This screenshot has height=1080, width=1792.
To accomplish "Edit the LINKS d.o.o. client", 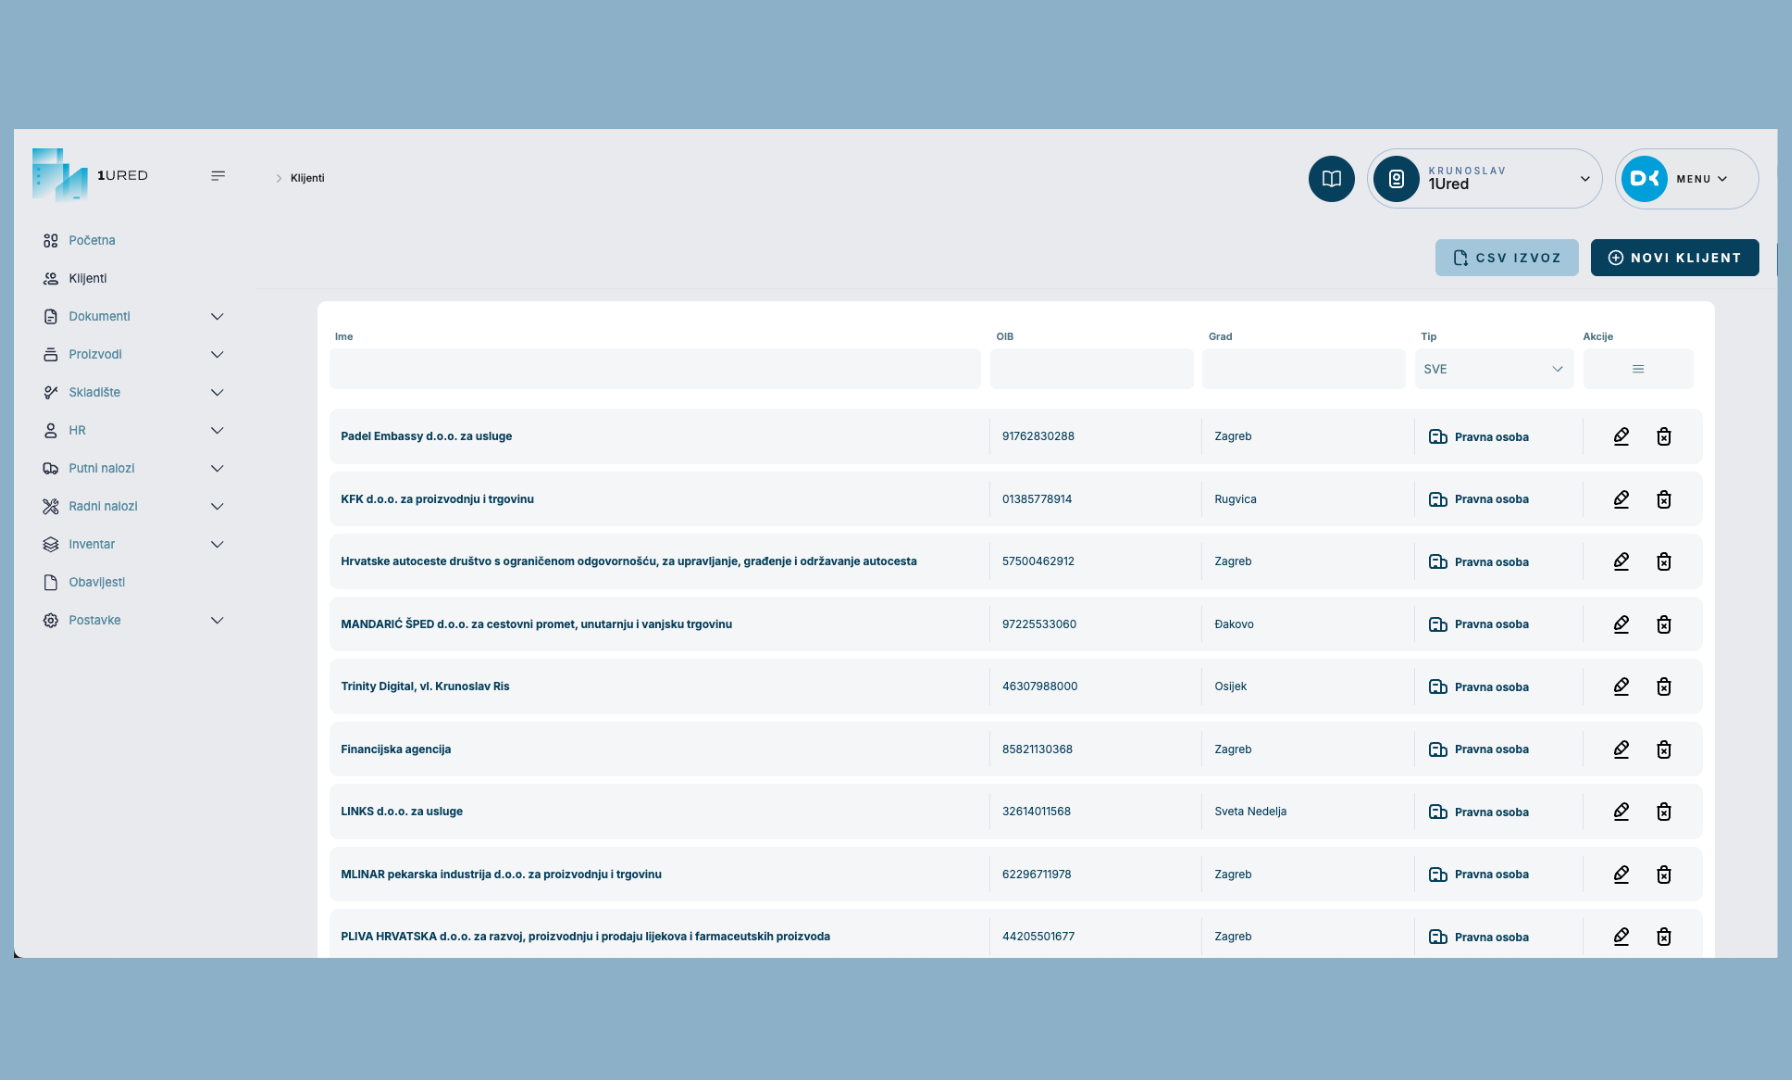I will pyautogui.click(x=1621, y=811).
